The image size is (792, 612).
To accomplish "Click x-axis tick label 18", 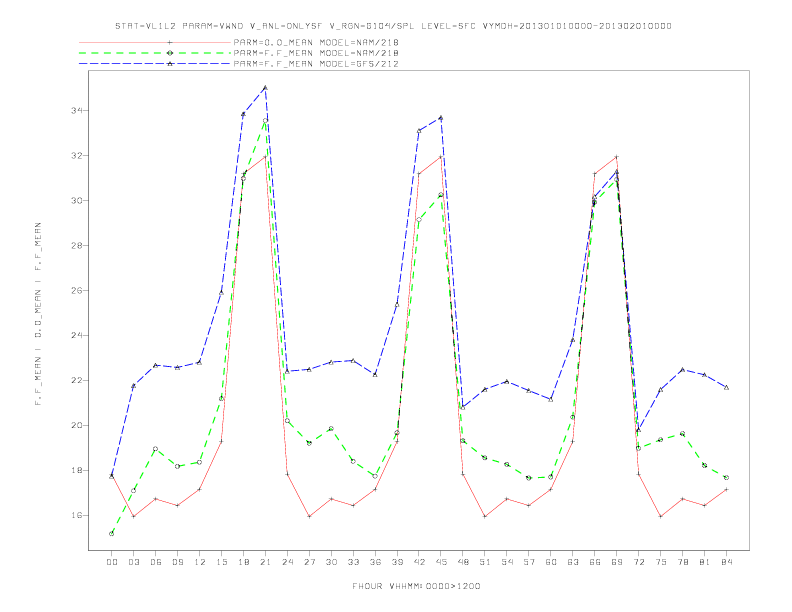I will (x=243, y=562).
